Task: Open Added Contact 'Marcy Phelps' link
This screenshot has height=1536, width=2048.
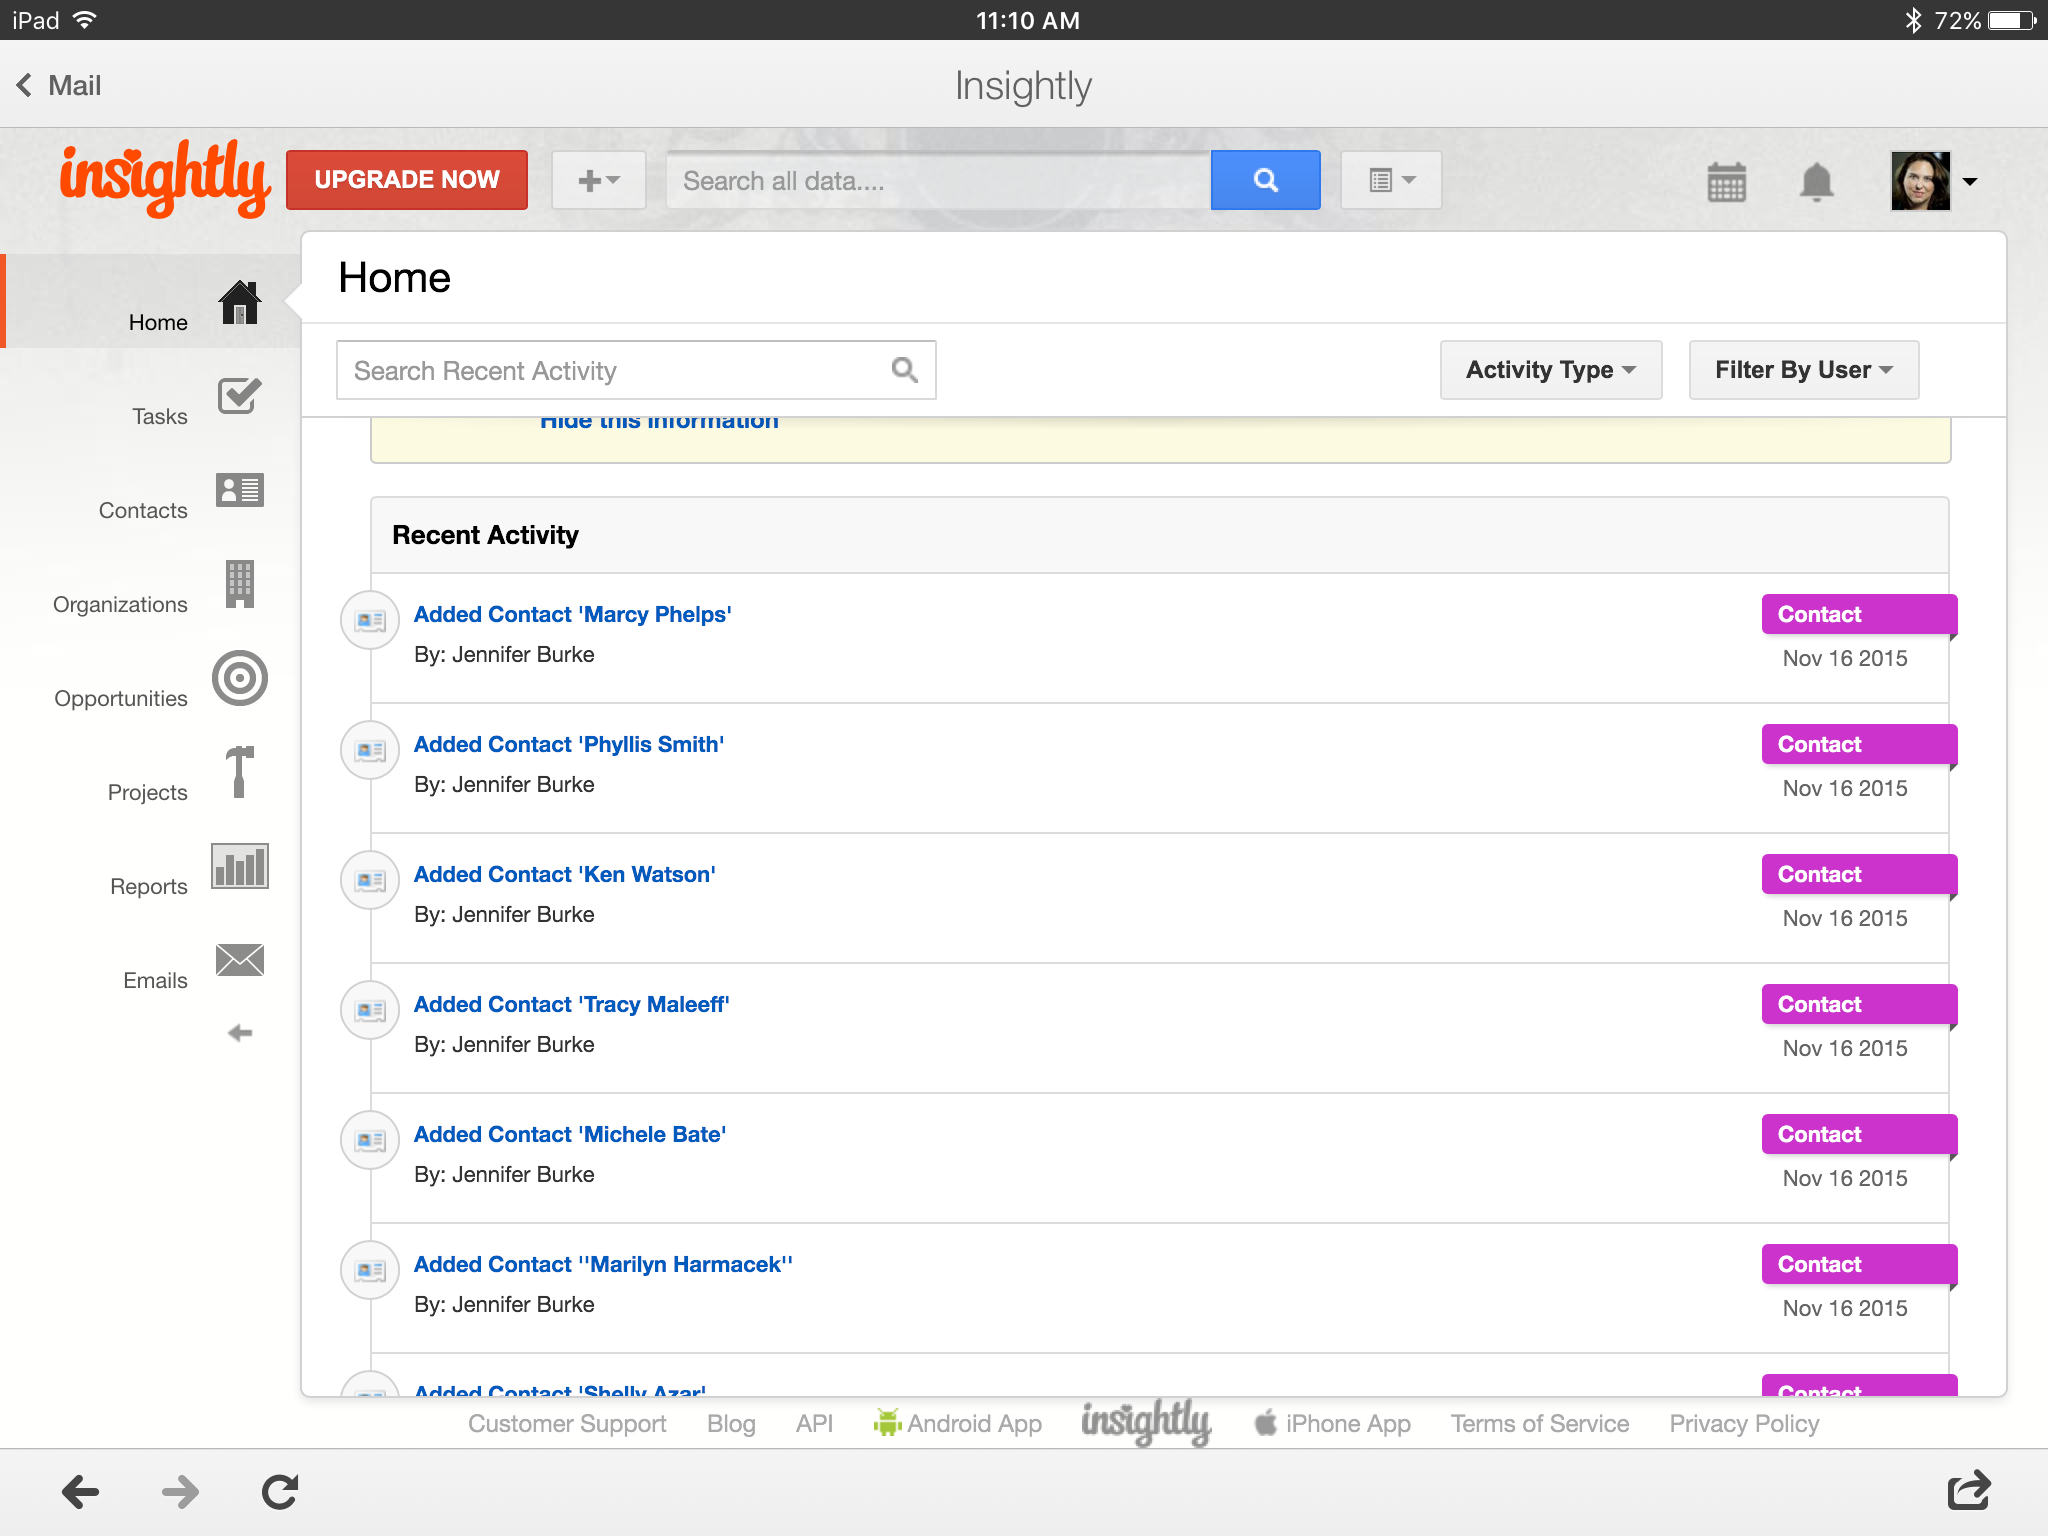Action: [573, 614]
